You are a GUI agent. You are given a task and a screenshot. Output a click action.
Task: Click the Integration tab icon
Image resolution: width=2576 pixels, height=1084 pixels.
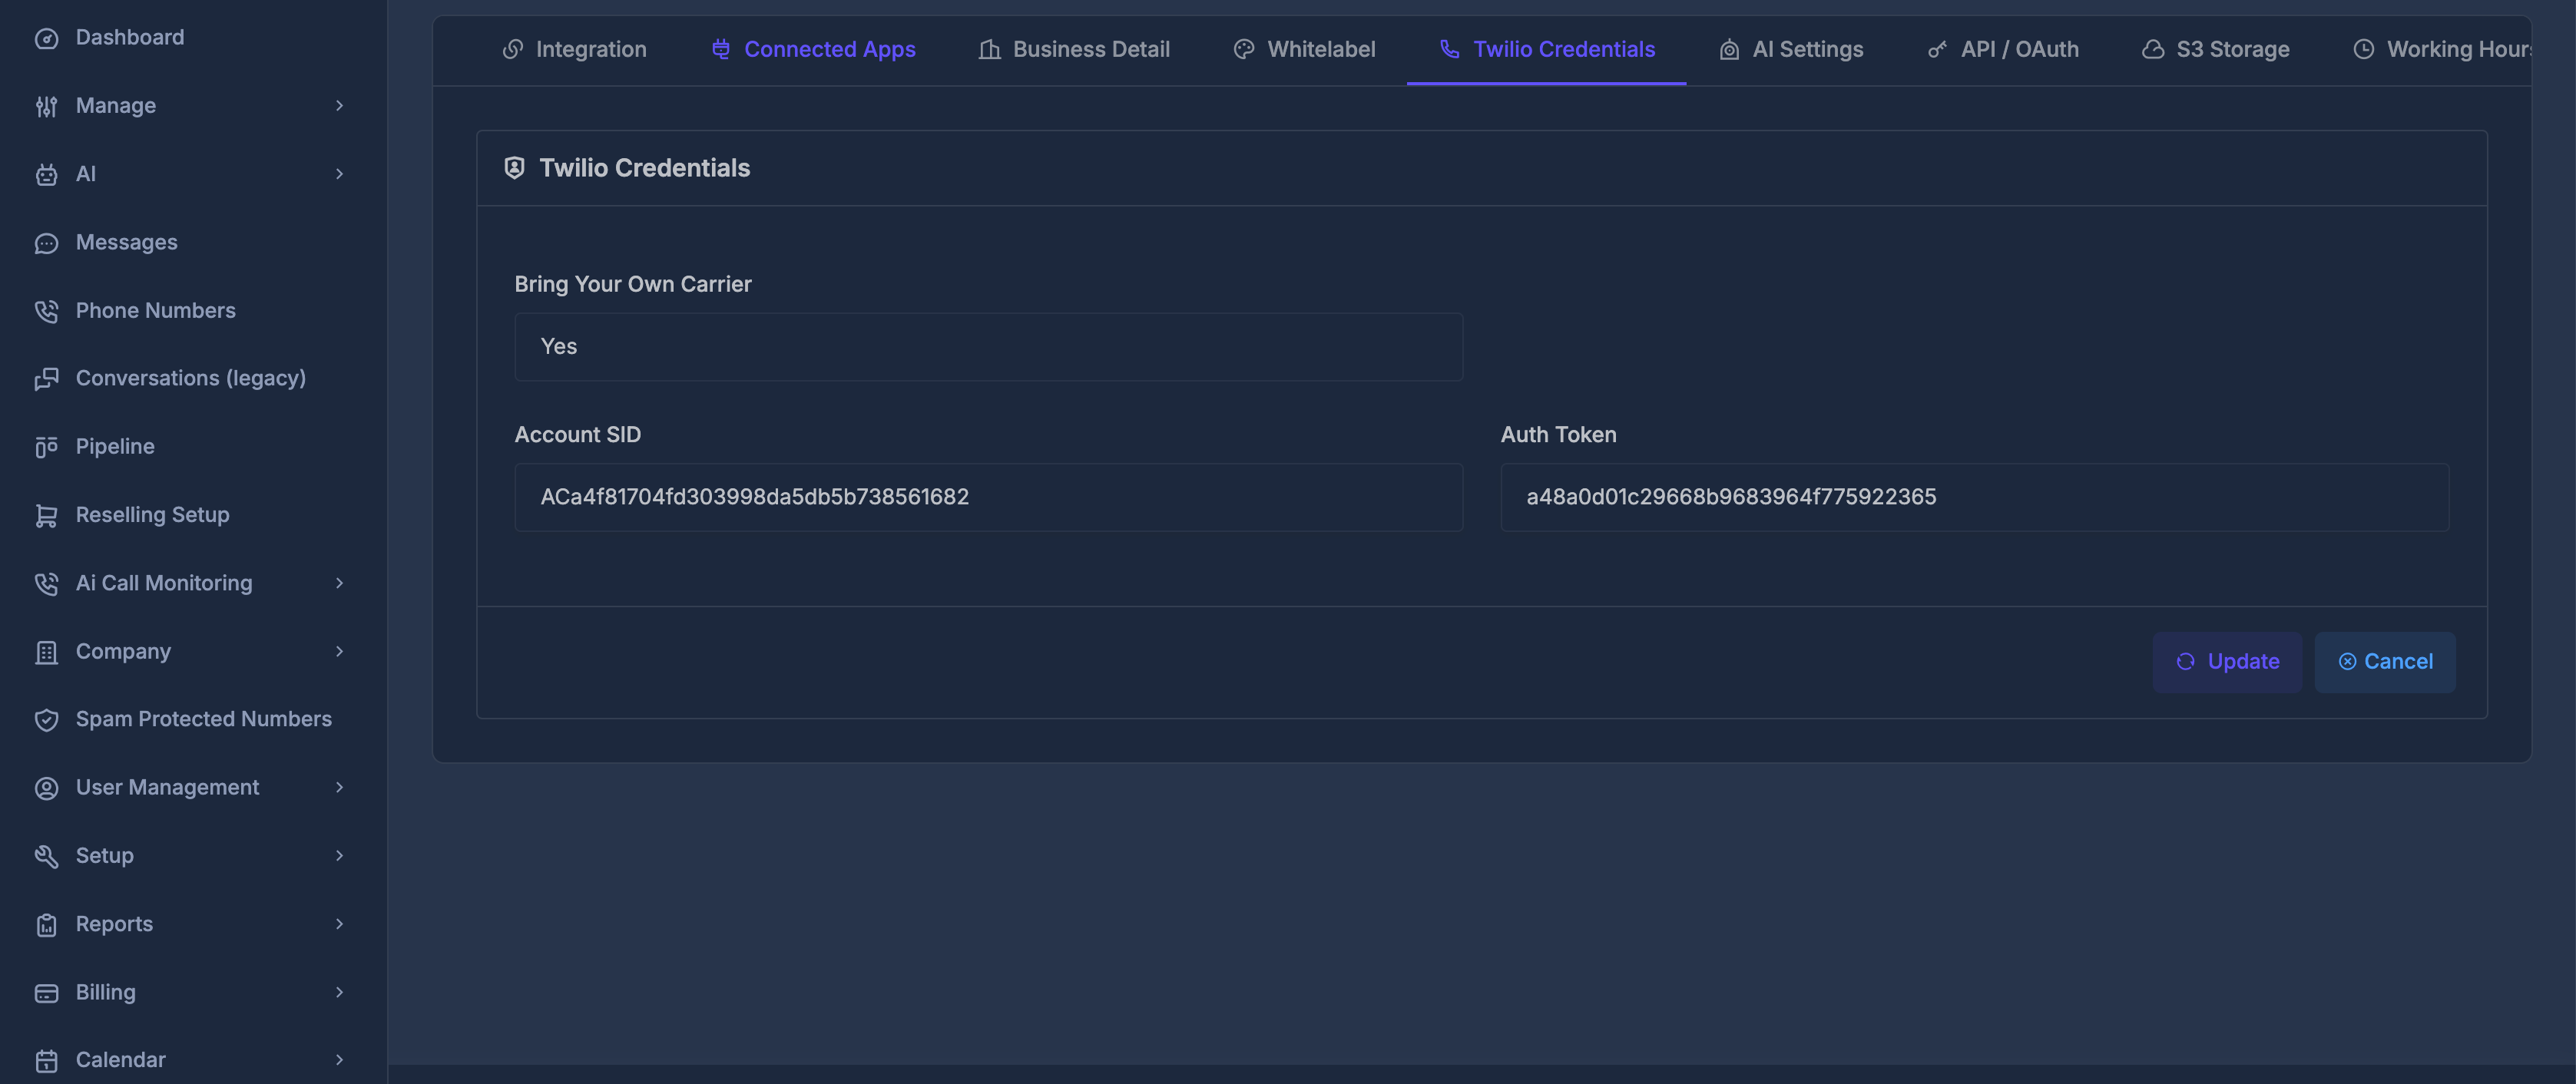coord(513,49)
